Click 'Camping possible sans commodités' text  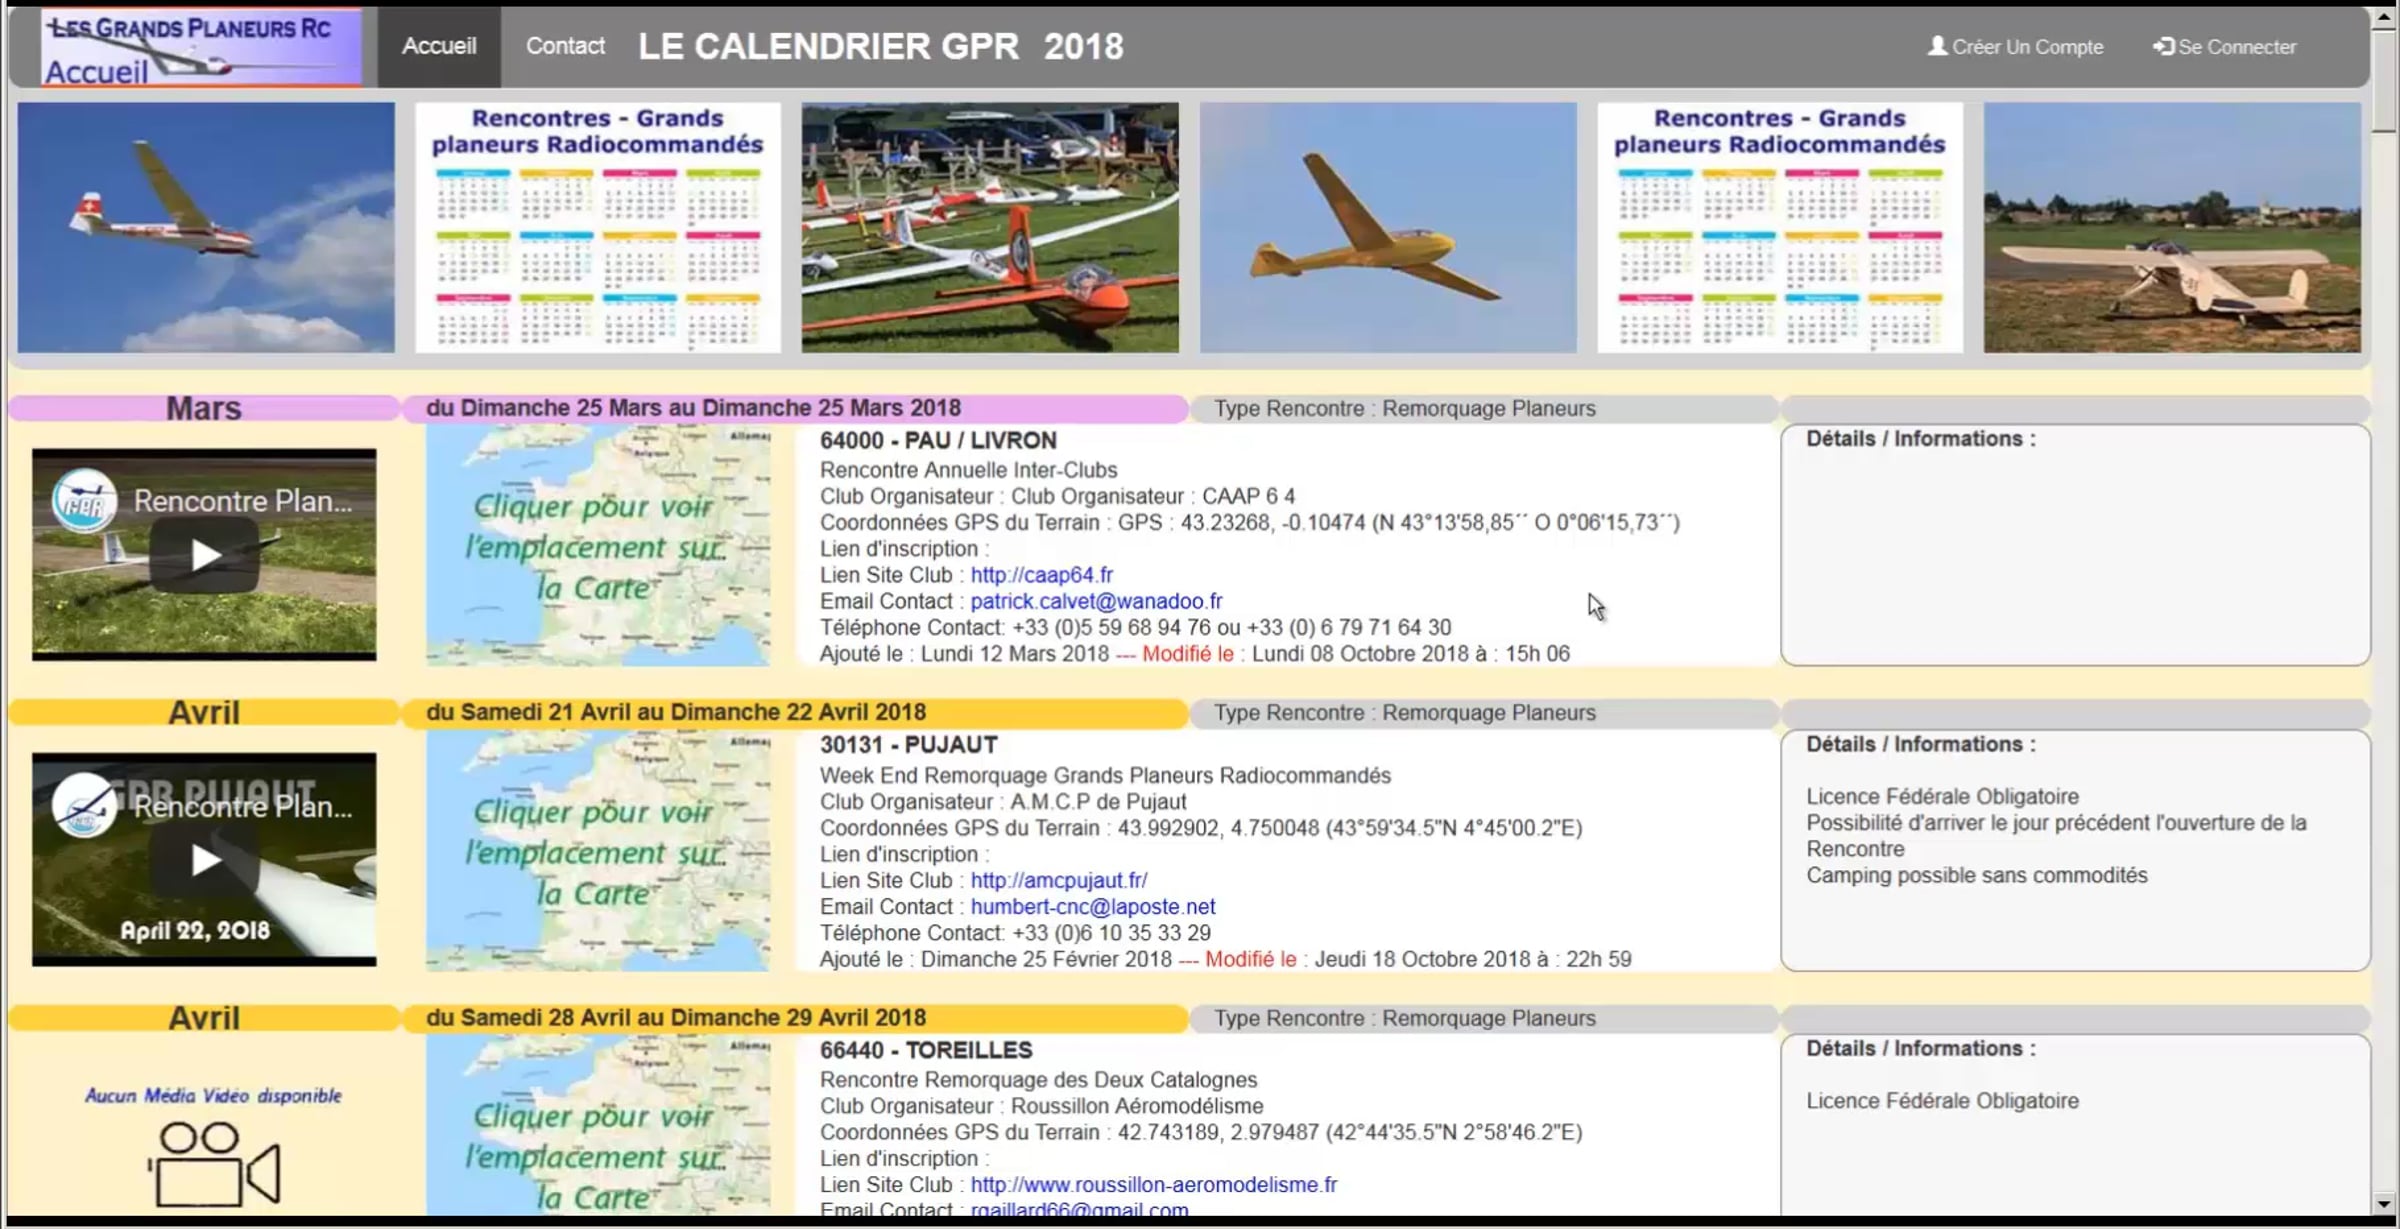(x=1977, y=875)
